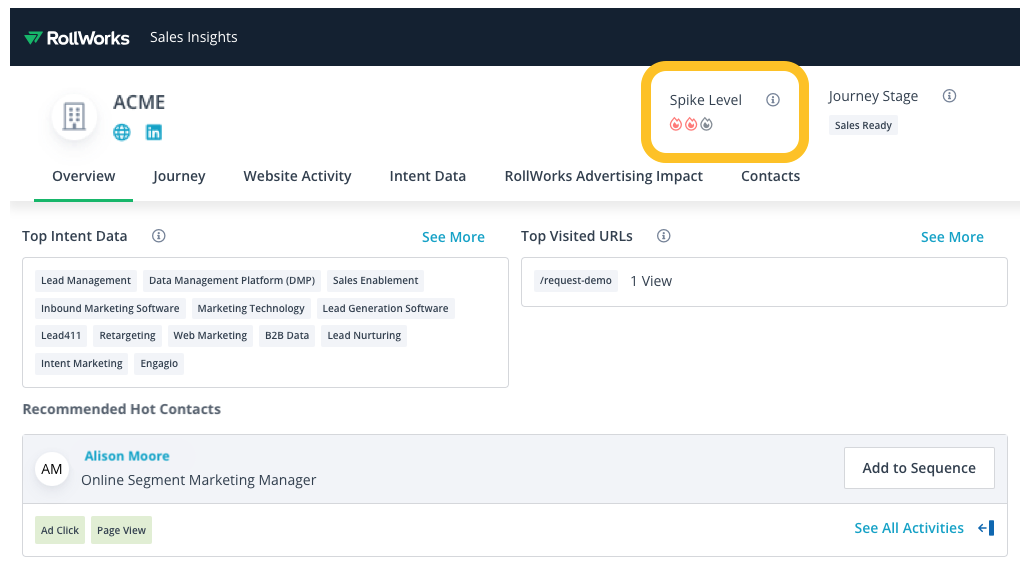
Task: Switch to the Overview tab
Action: (x=83, y=176)
